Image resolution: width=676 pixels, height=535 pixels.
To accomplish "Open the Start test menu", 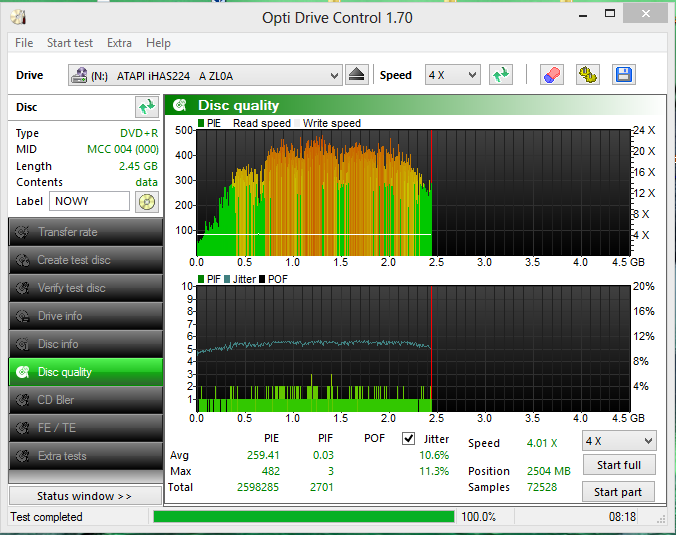I will (x=70, y=43).
